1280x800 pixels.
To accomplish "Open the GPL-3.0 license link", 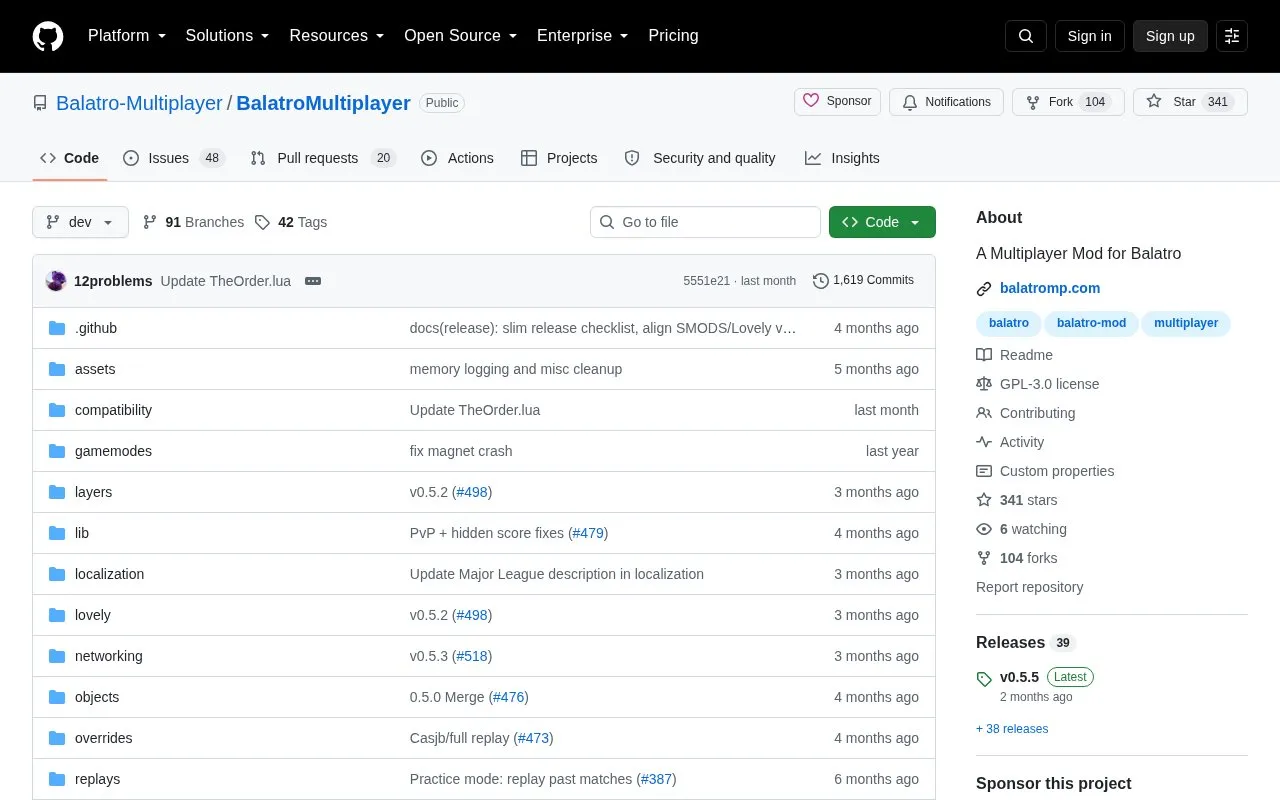I will (x=1037, y=384).
